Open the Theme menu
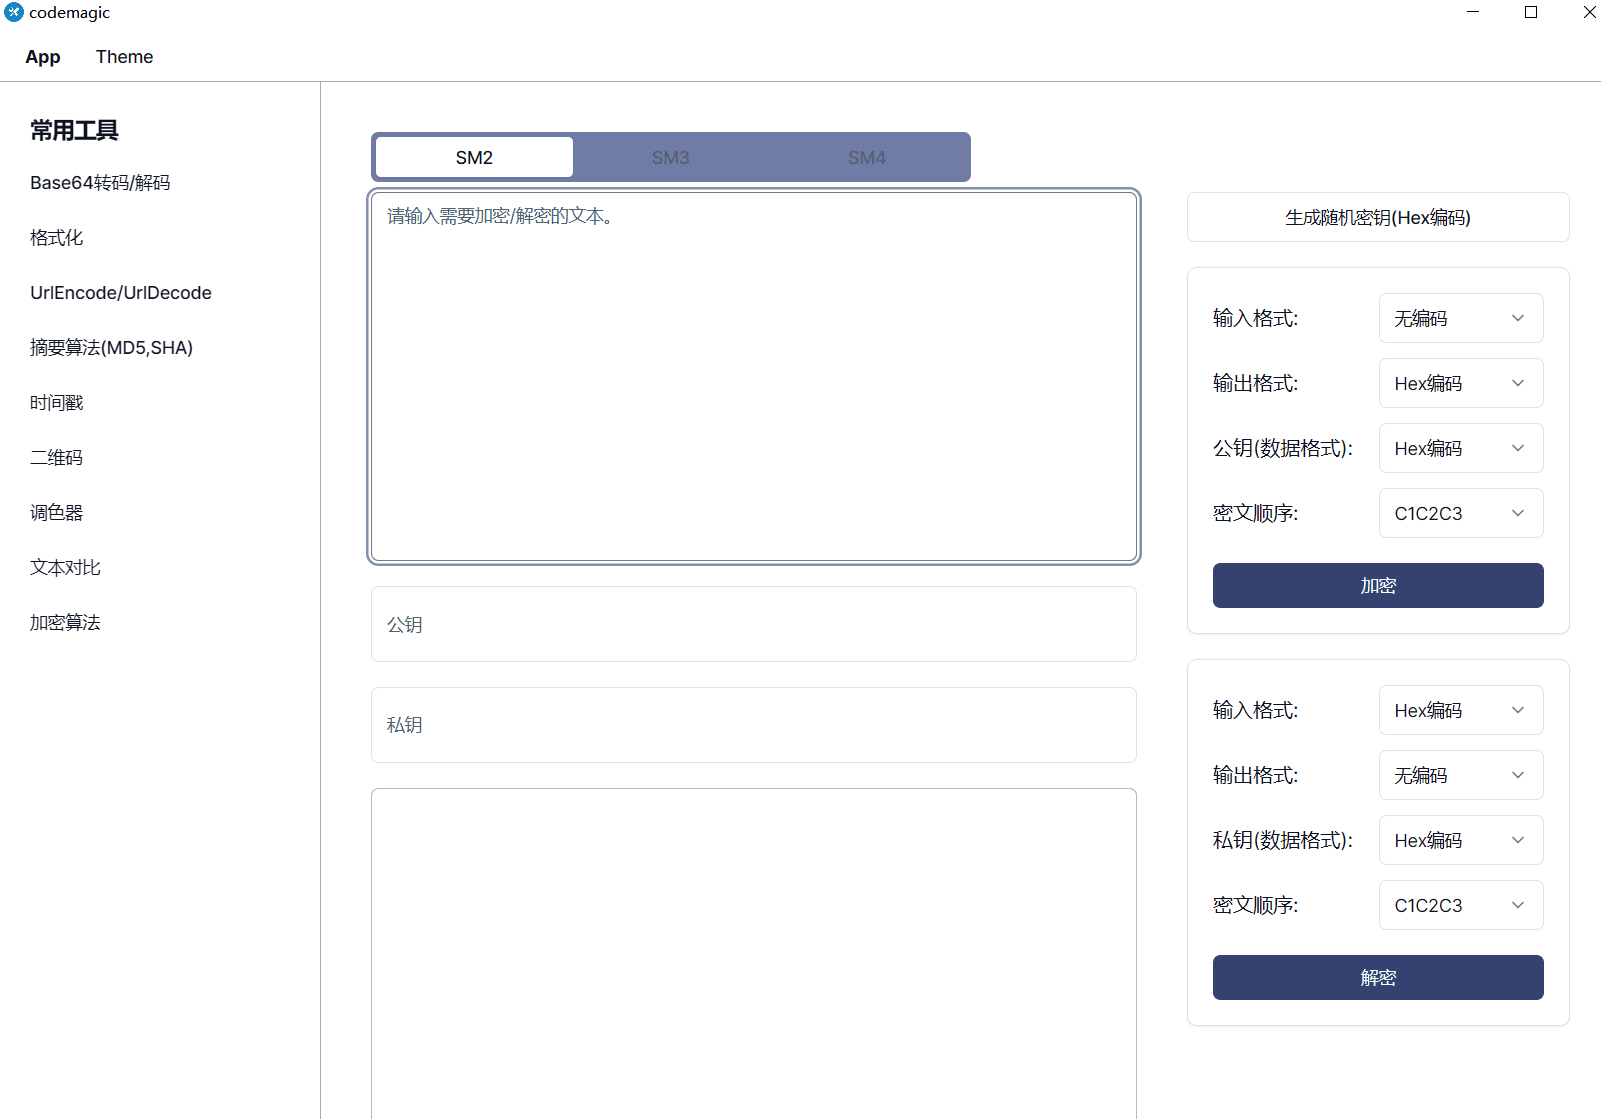1601x1119 pixels. pos(123,57)
